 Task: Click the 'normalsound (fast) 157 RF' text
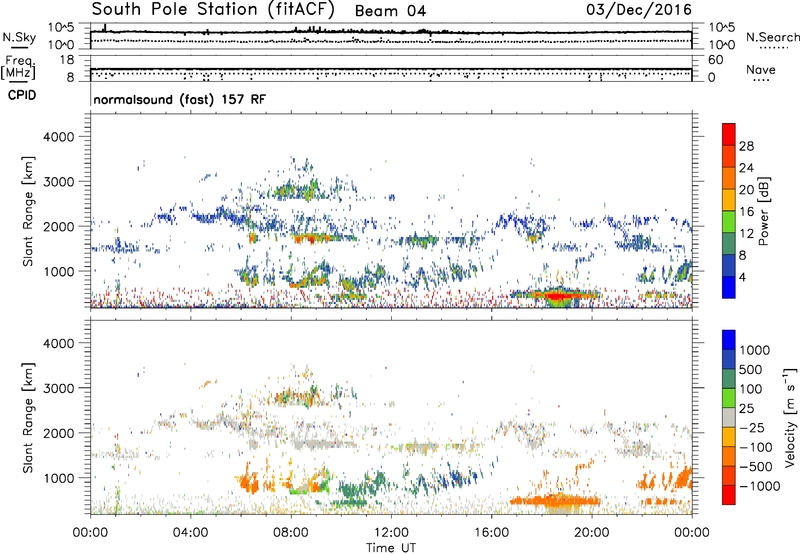(x=180, y=99)
